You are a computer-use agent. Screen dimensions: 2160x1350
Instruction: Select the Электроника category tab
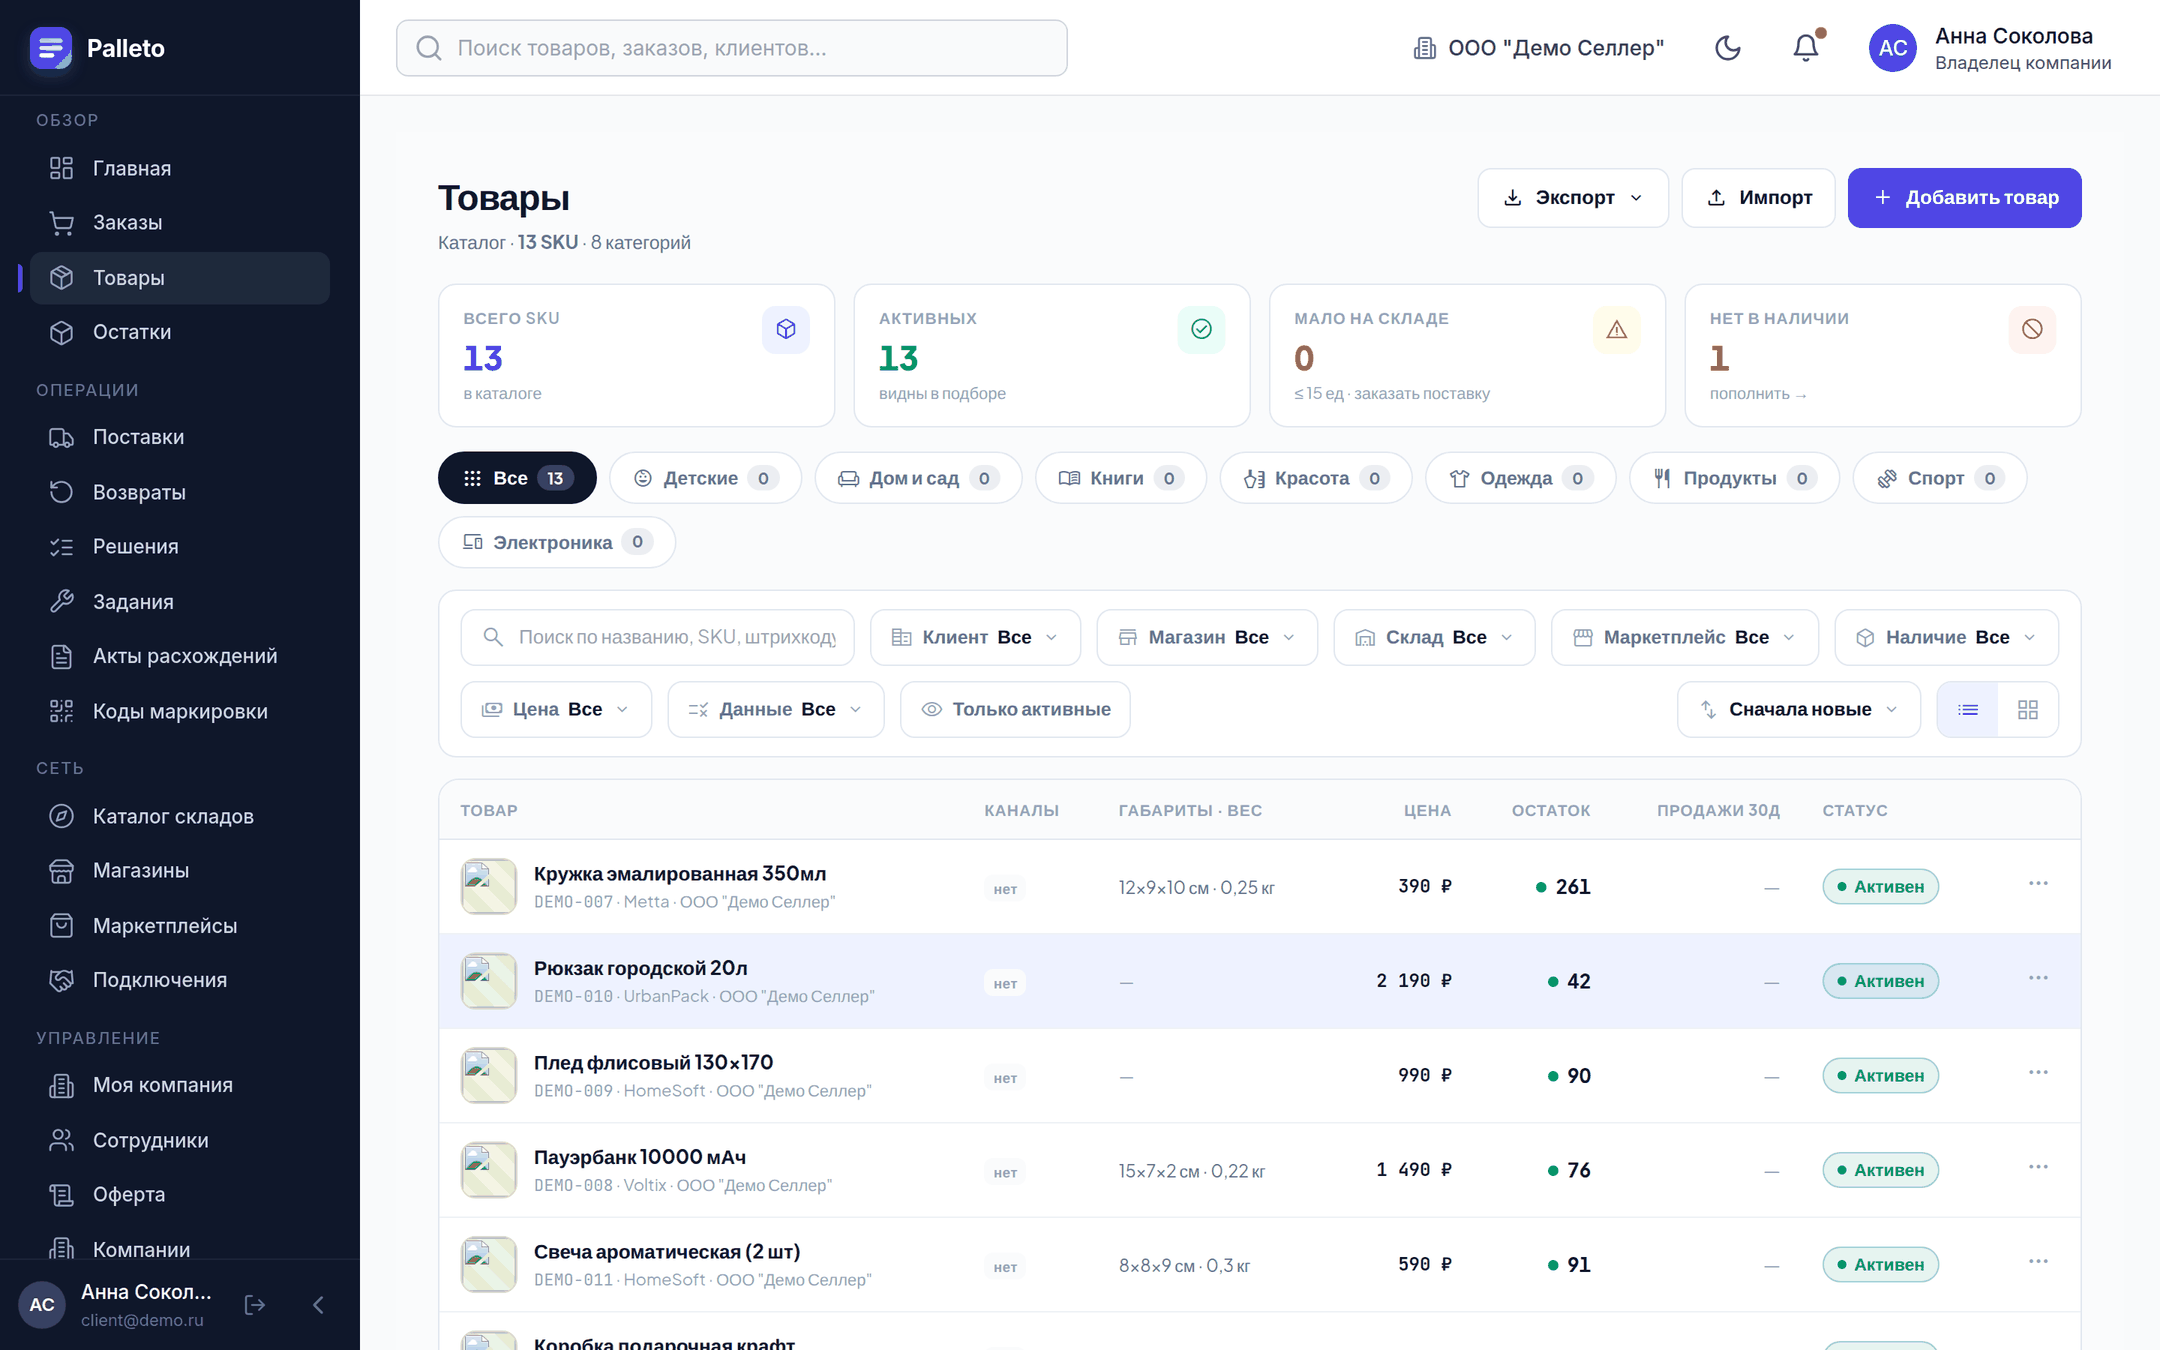click(x=556, y=542)
